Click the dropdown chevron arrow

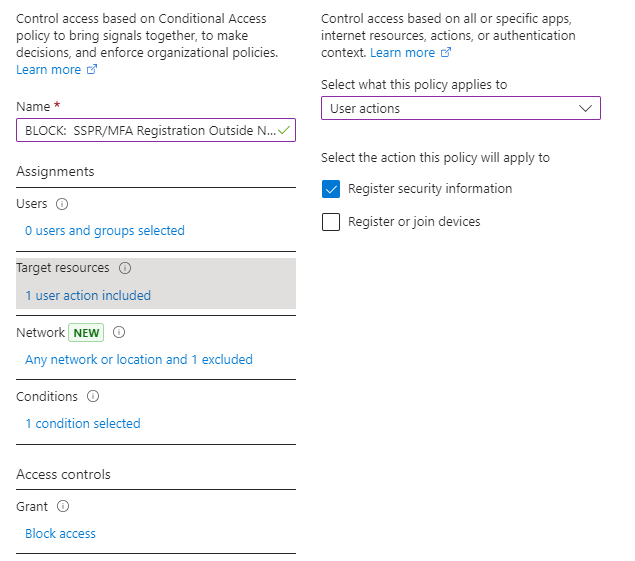(x=586, y=109)
